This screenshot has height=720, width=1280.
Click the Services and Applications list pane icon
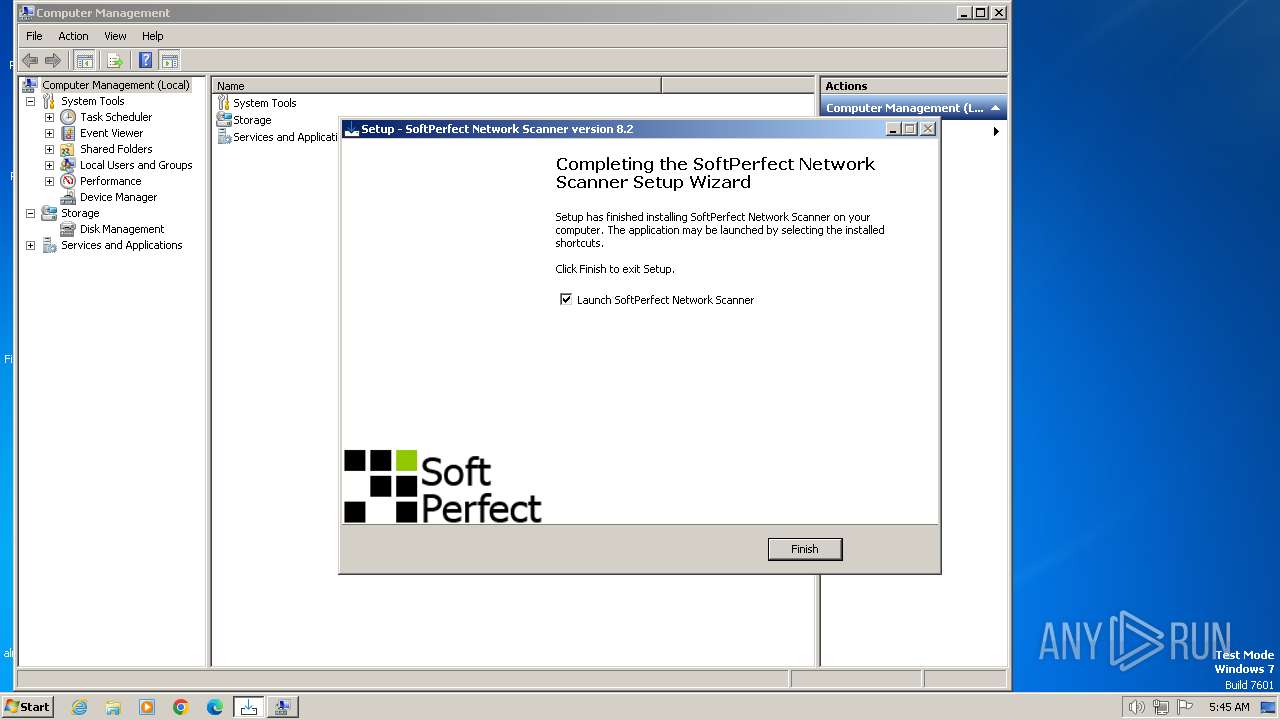(x=224, y=137)
